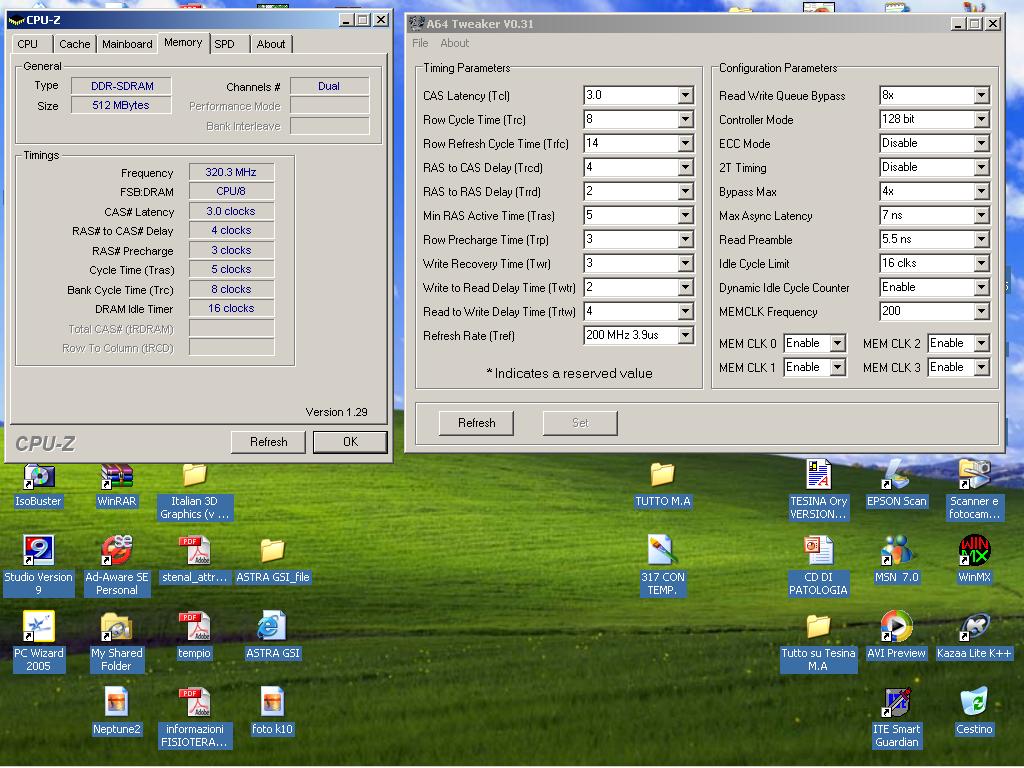This screenshot has width=1024, height=768.
Task: Expand Row Cycle Time (Trc) dropdown
Action: coord(685,120)
